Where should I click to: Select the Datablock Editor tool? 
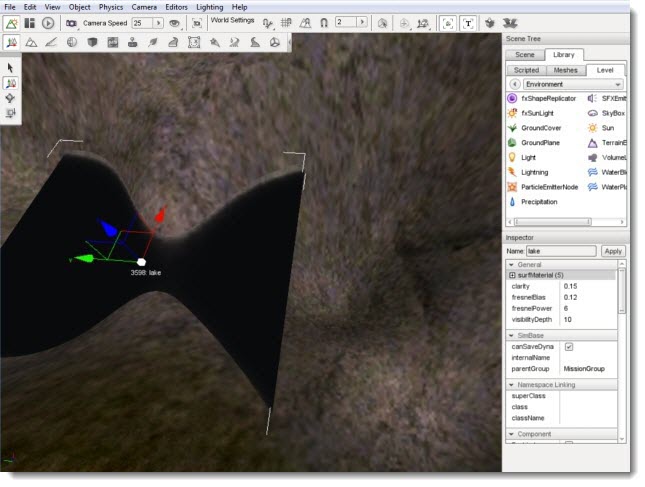pyautogui.click(x=112, y=42)
